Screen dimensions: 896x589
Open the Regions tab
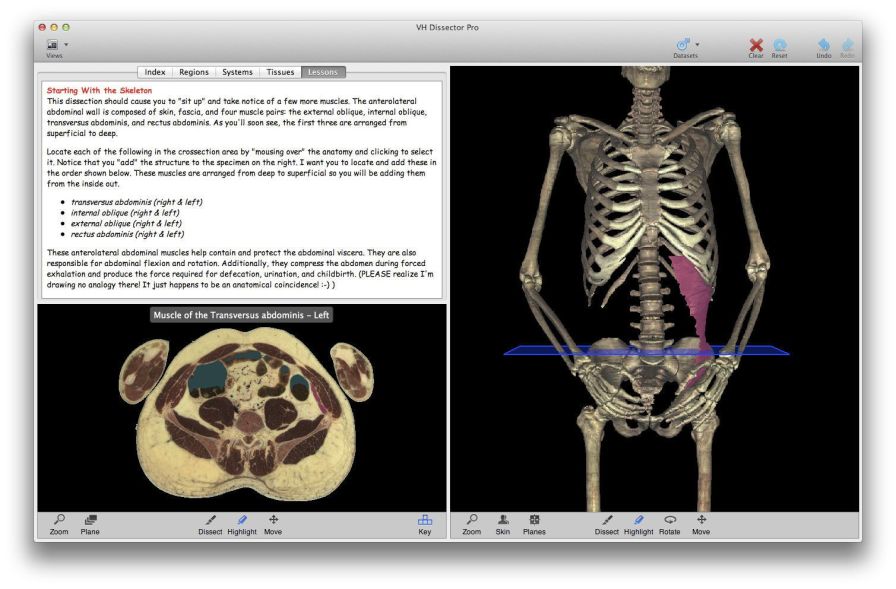pos(194,71)
